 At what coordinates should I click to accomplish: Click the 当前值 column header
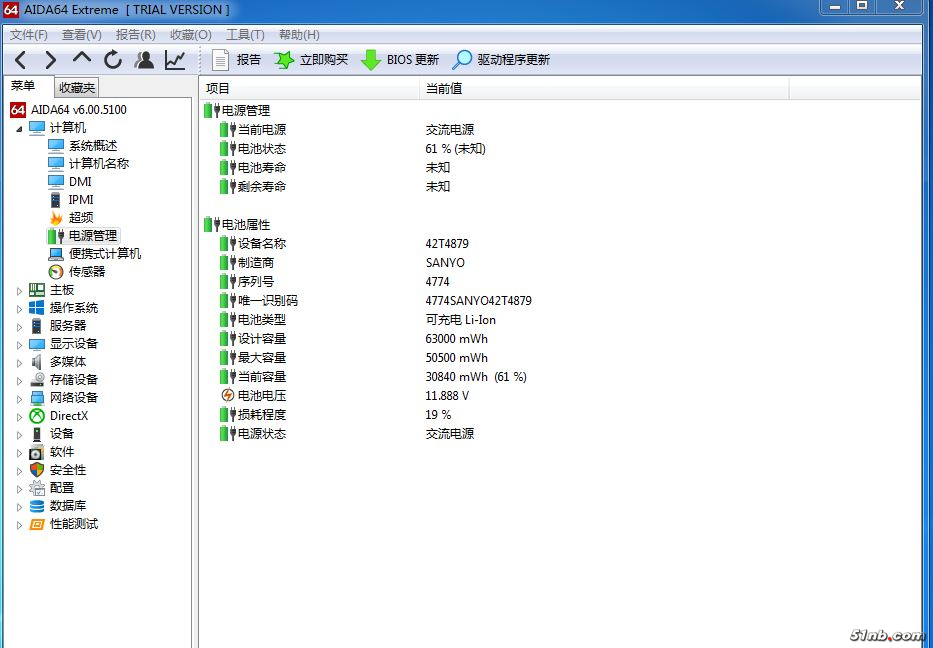tap(444, 88)
